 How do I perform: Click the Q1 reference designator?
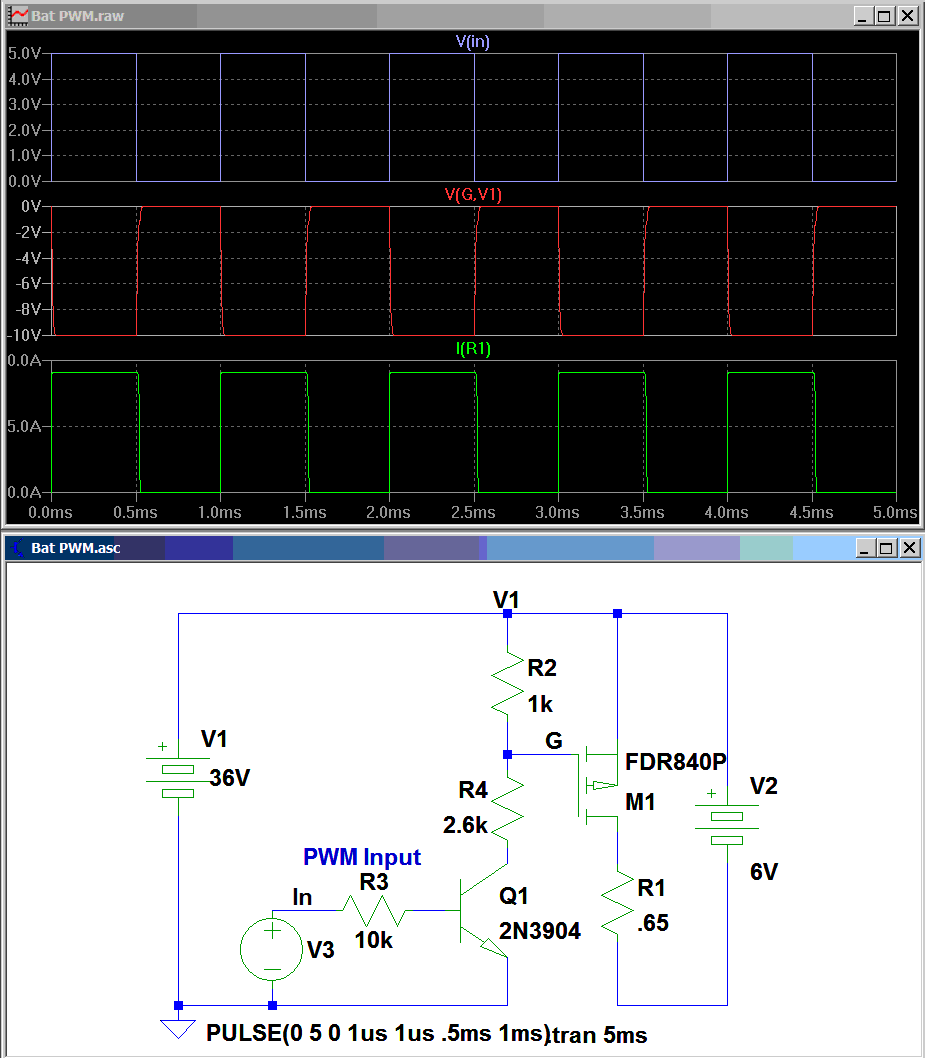click(513, 896)
